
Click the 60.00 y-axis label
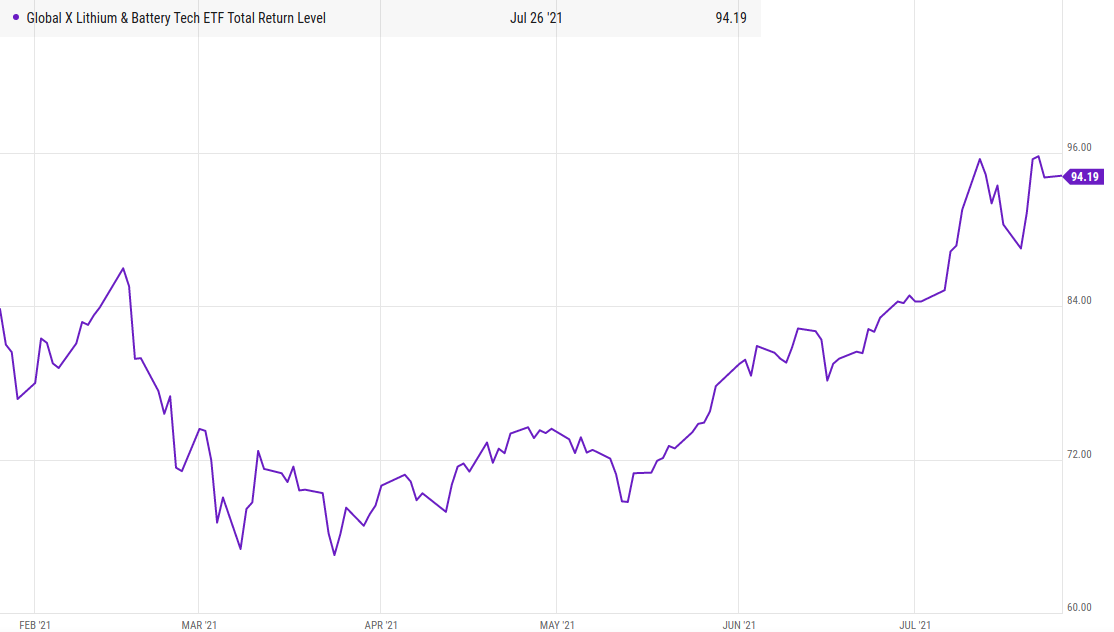tap(1079, 607)
